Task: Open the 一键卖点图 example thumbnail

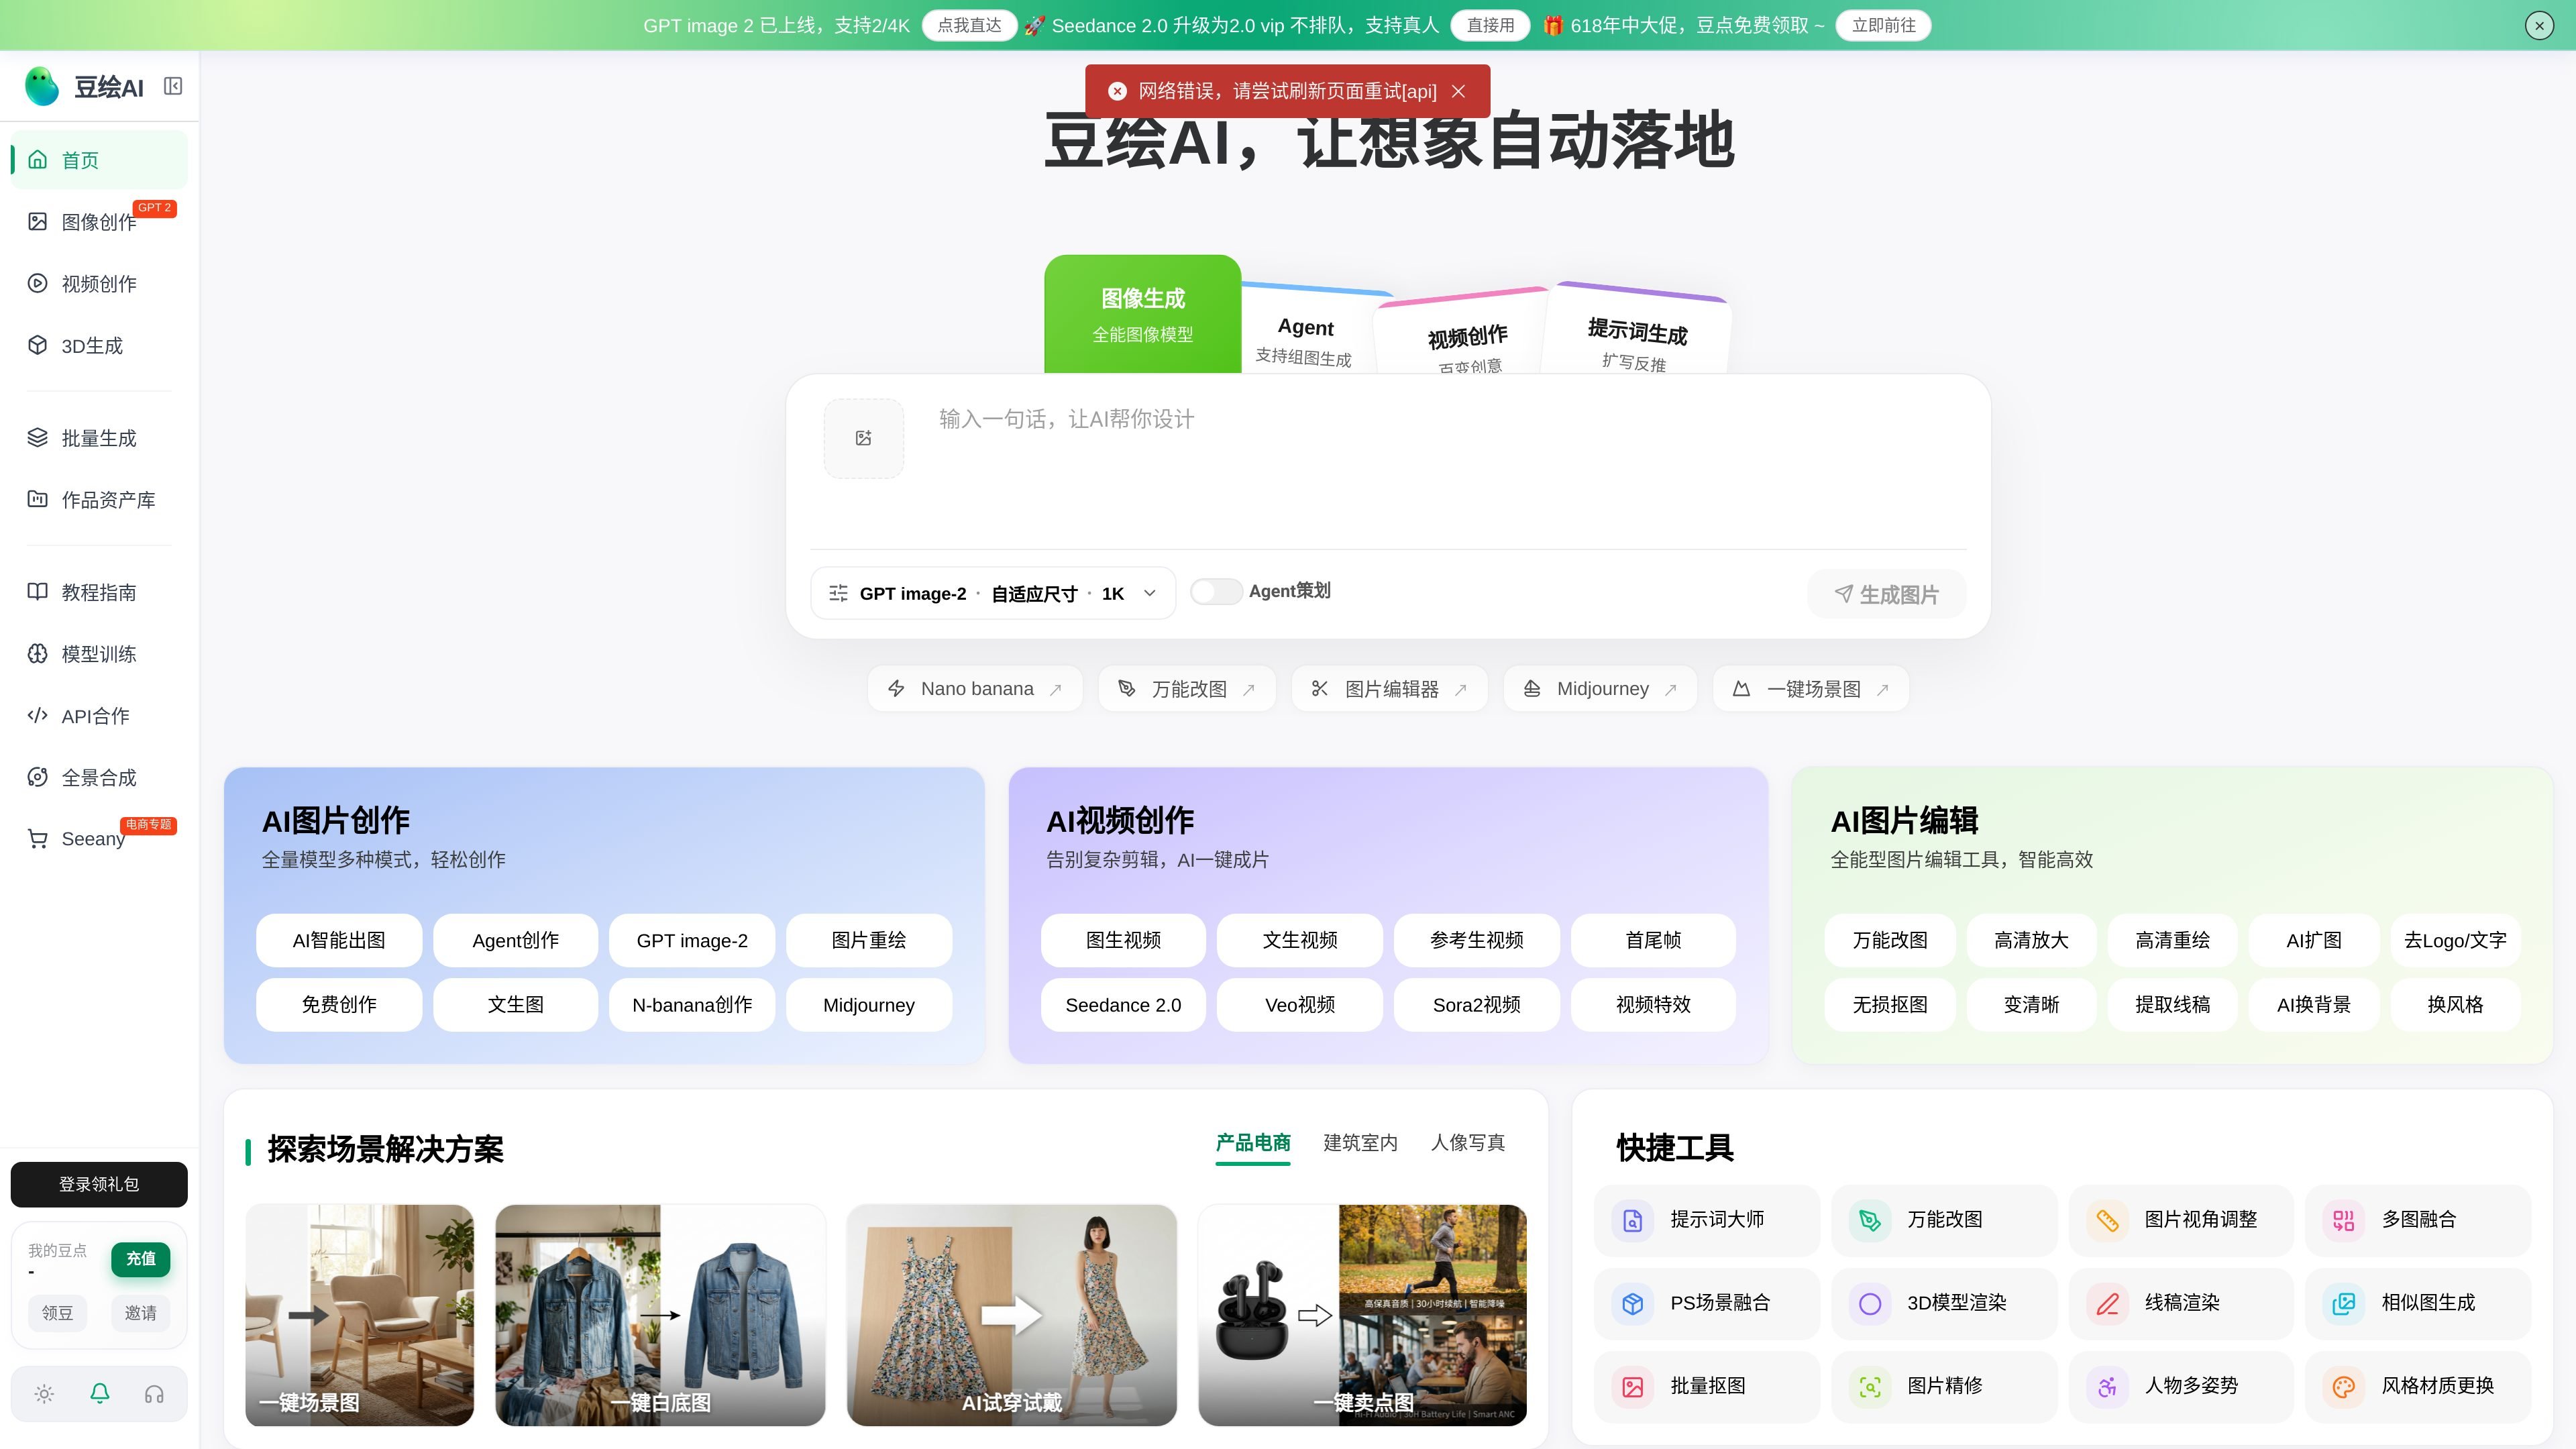Action: 1362,1315
